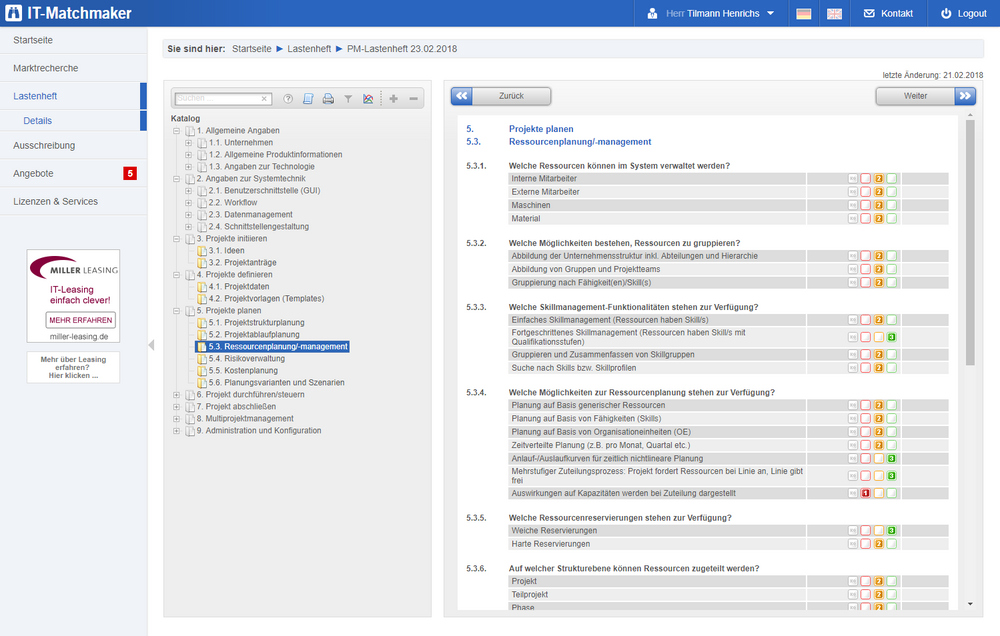Click the printer icon in catalog toolbar

[328, 99]
